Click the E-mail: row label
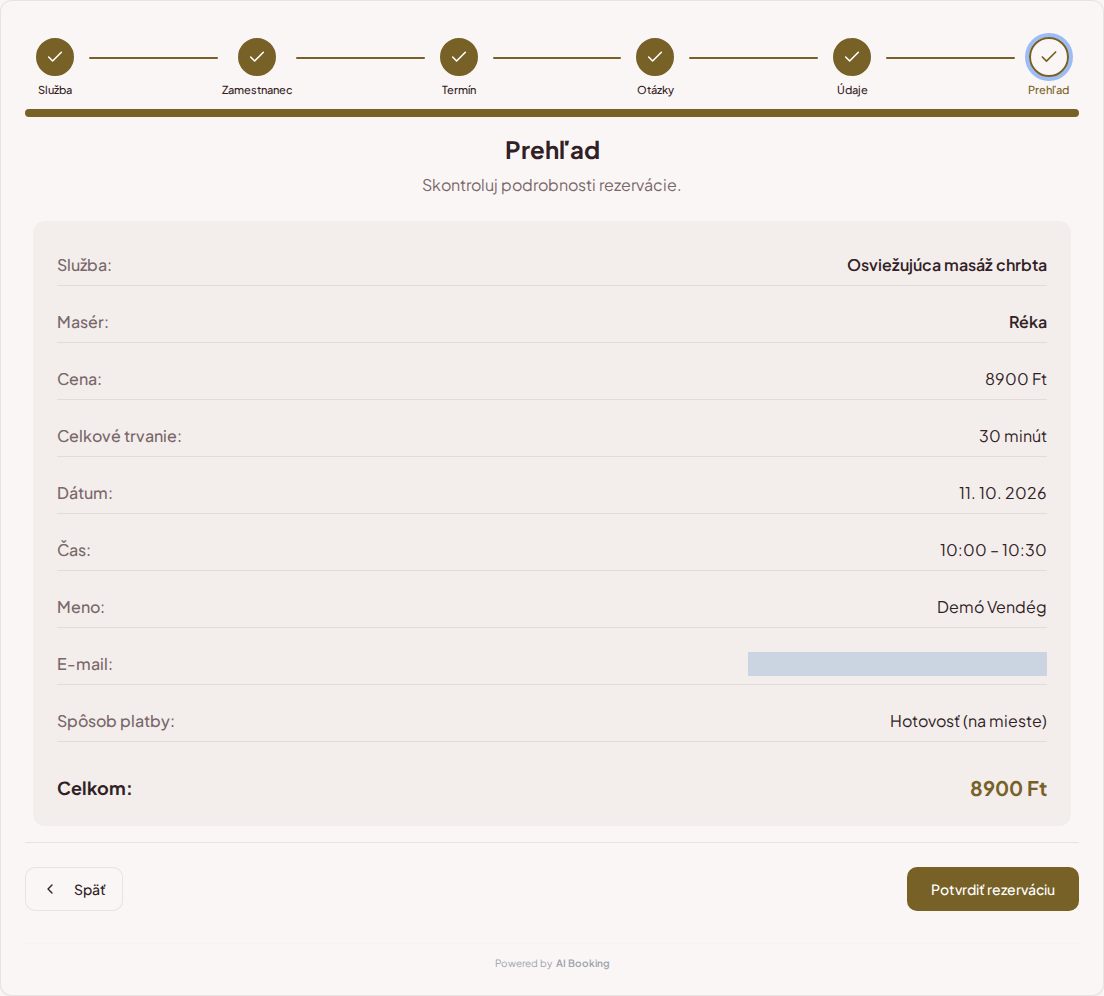 tap(84, 664)
